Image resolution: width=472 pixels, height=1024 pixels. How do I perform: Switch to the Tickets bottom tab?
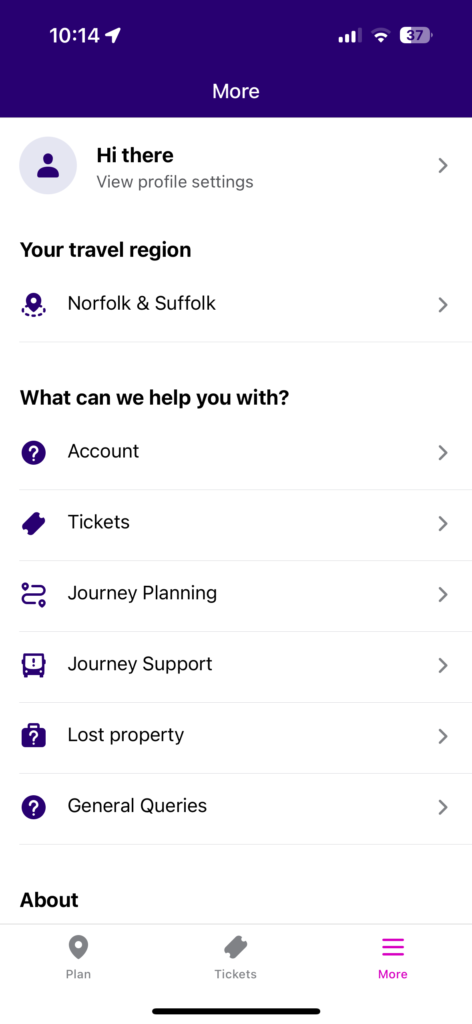pyautogui.click(x=236, y=957)
